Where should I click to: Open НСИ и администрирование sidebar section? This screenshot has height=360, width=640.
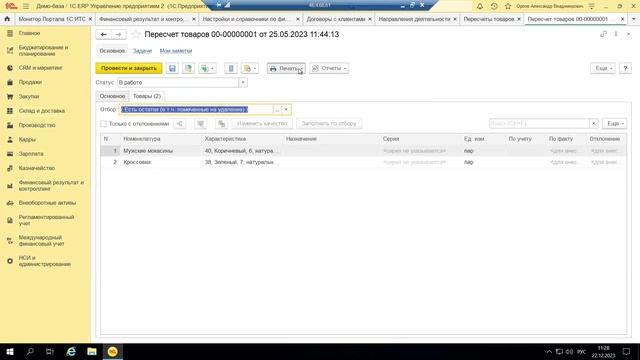tap(44, 261)
